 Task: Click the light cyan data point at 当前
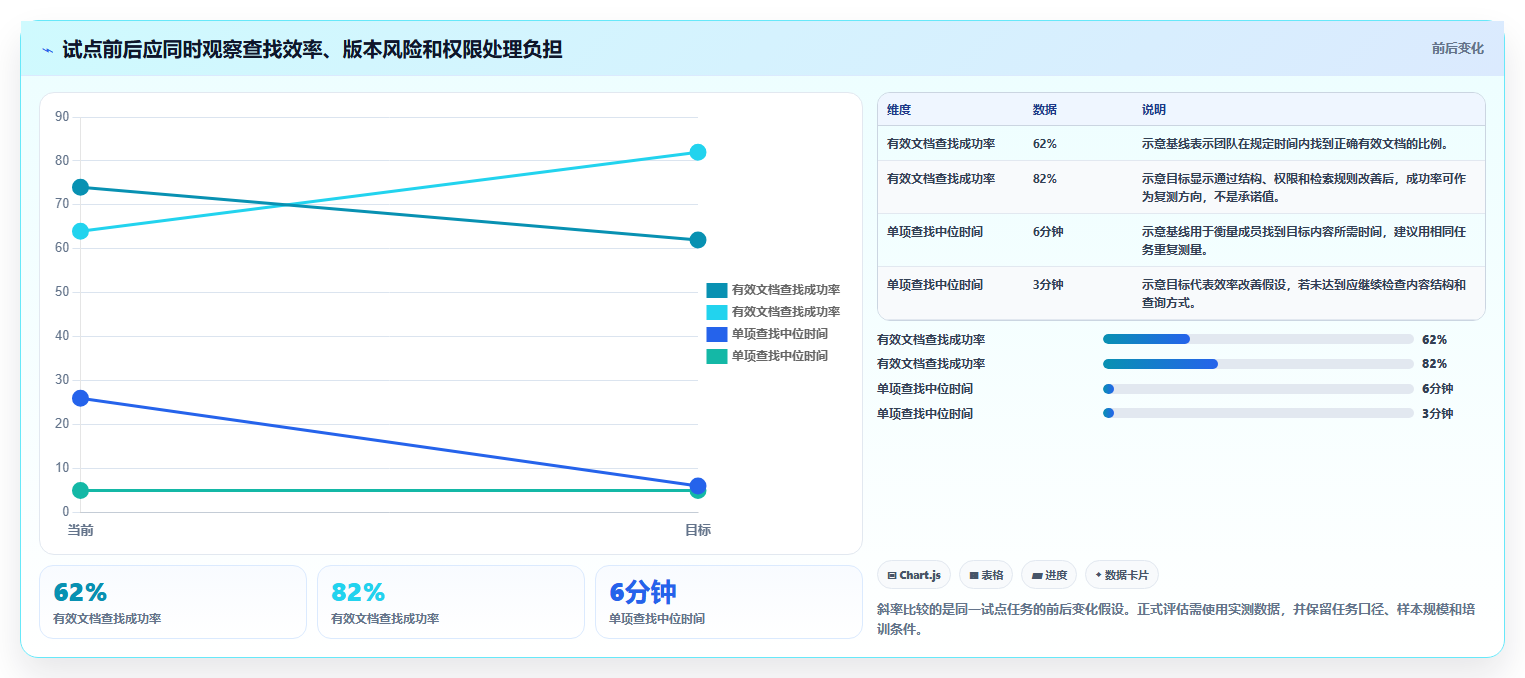click(81, 231)
